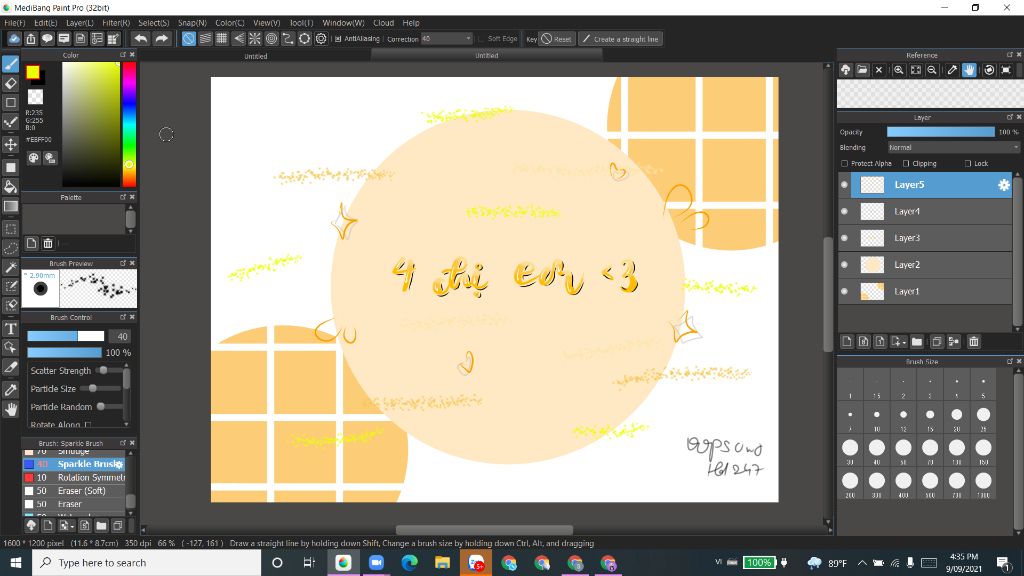Screen dimensions: 1024x576
Task: Select the Eraser (Soft) brush
Action: (x=74, y=491)
